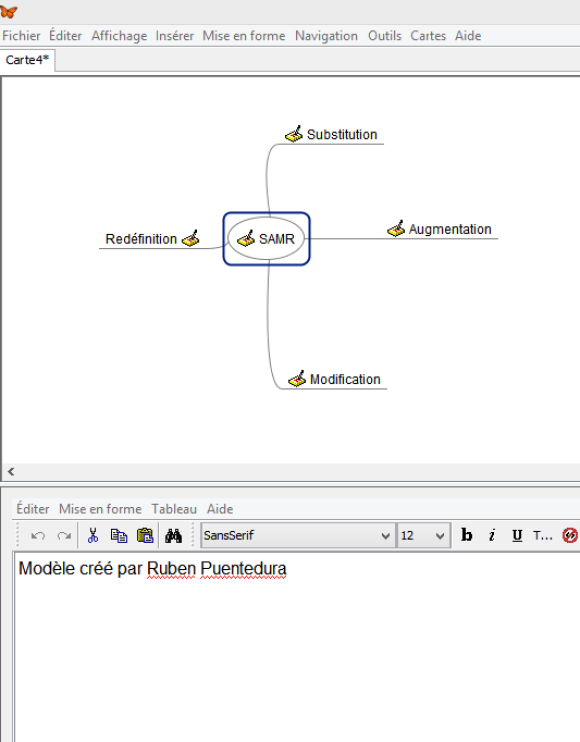The image size is (580, 742).
Task: Copy text using the copy icon
Action: pos(119,536)
